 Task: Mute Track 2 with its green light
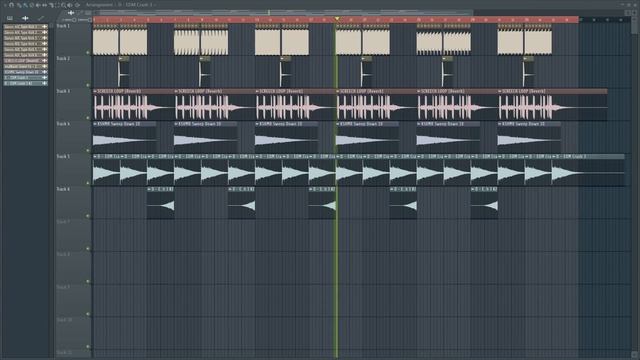pyautogui.click(x=88, y=85)
